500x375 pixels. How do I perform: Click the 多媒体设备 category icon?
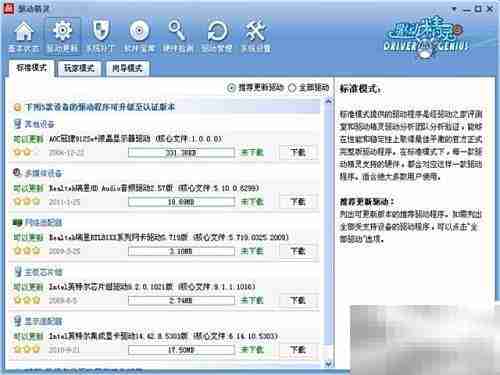click(x=18, y=173)
